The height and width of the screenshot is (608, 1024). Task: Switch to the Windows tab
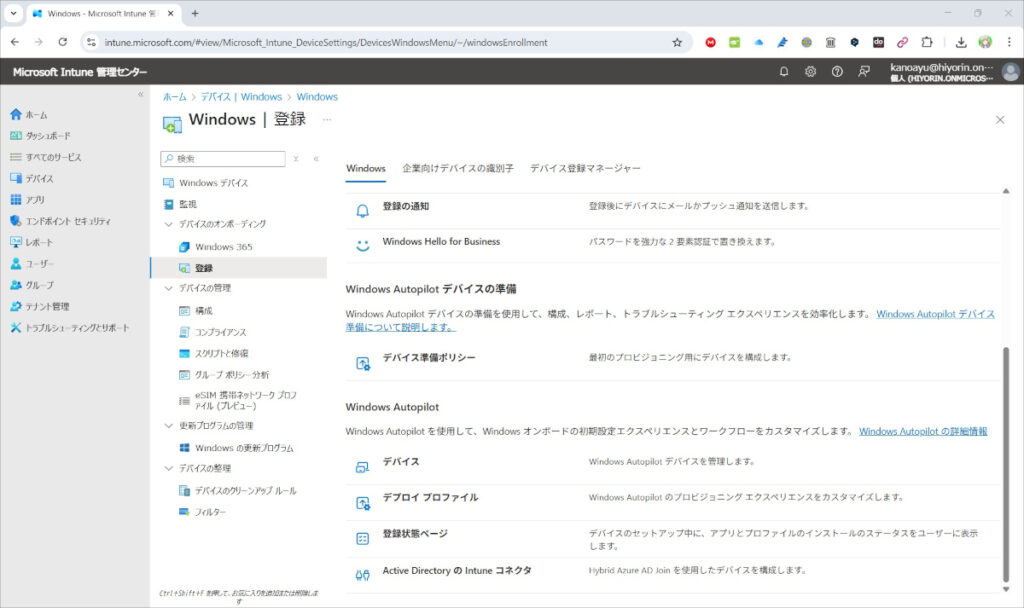tap(366, 168)
